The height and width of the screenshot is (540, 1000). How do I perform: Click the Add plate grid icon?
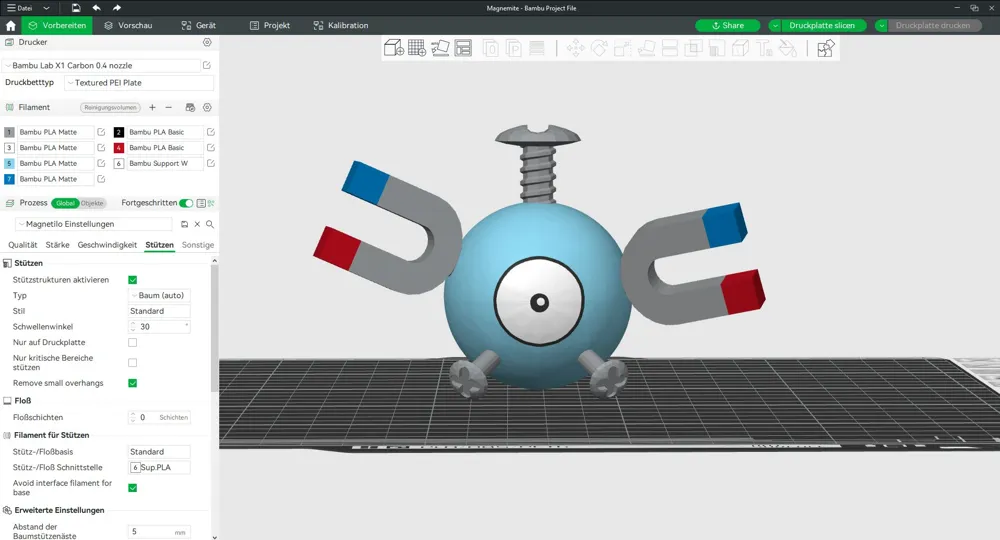(x=417, y=48)
